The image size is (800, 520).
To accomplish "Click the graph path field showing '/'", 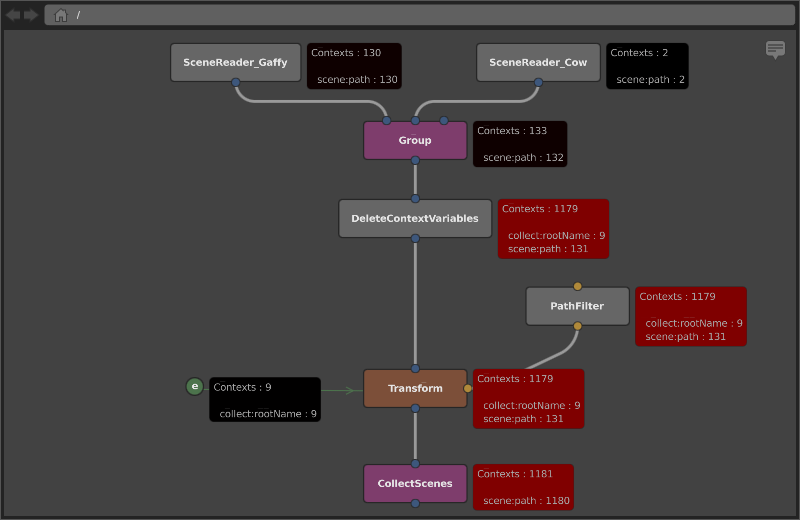I will 419,15.
